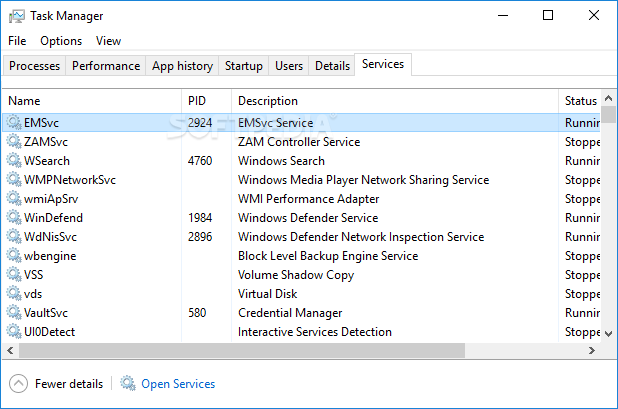Sort services by Name column header

(91, 101)
